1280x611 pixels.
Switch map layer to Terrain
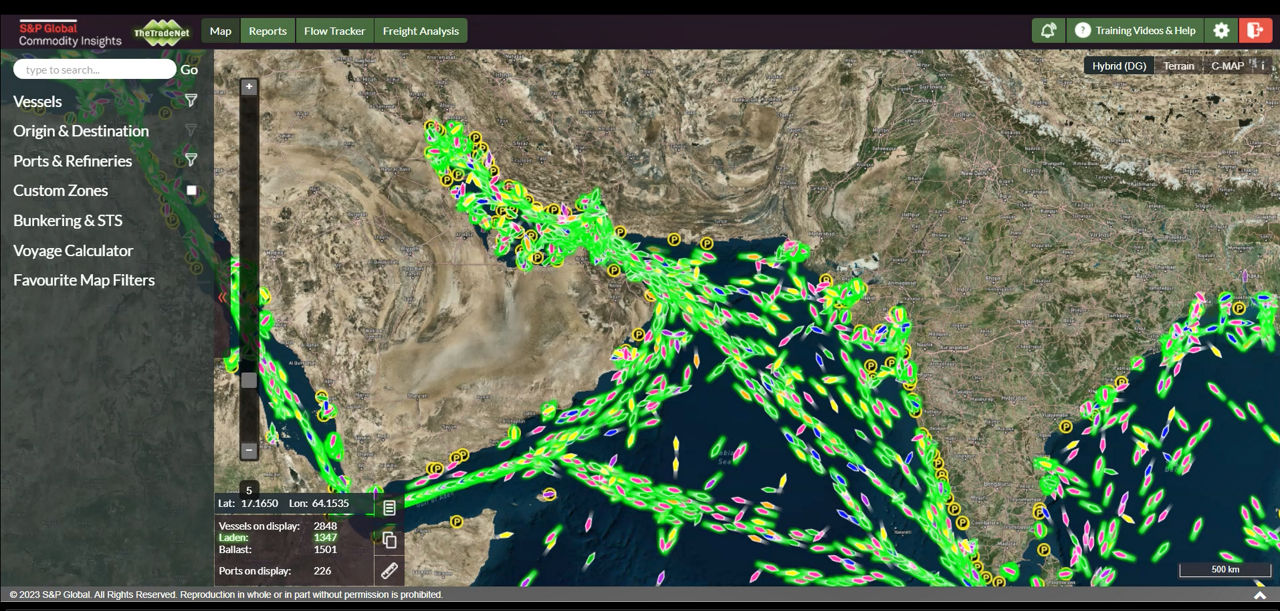1178,66
